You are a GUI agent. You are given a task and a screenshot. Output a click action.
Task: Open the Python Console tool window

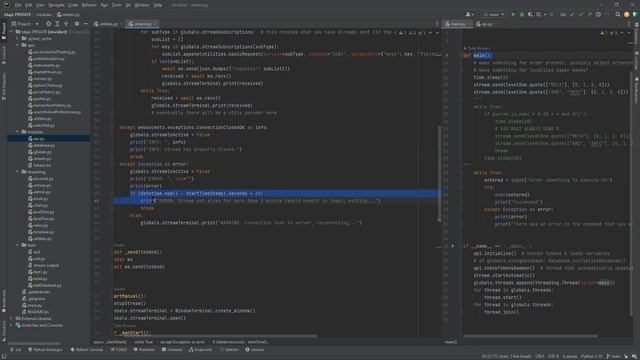(87, 350)
